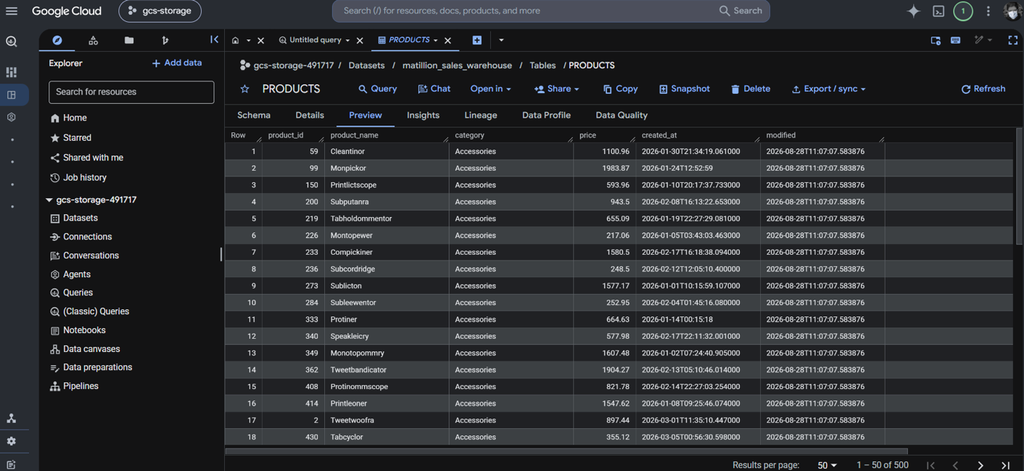The width and height of the screenshot is (1024, 471).
Task: Open the three-dot settings and utilities menu
Action: tap(989, 11)
